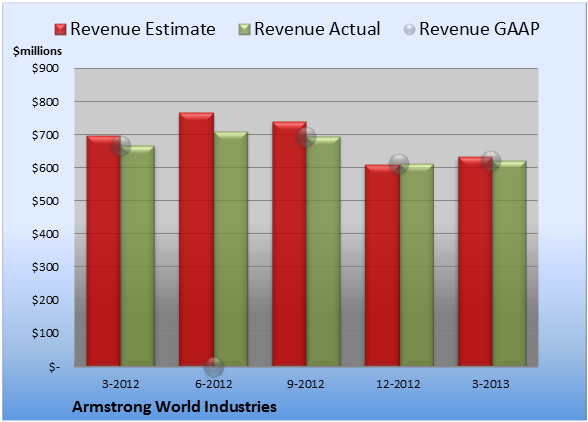Select the green actual bar for 3-2013
Screen dimensions: 588x422
[509, 263]
